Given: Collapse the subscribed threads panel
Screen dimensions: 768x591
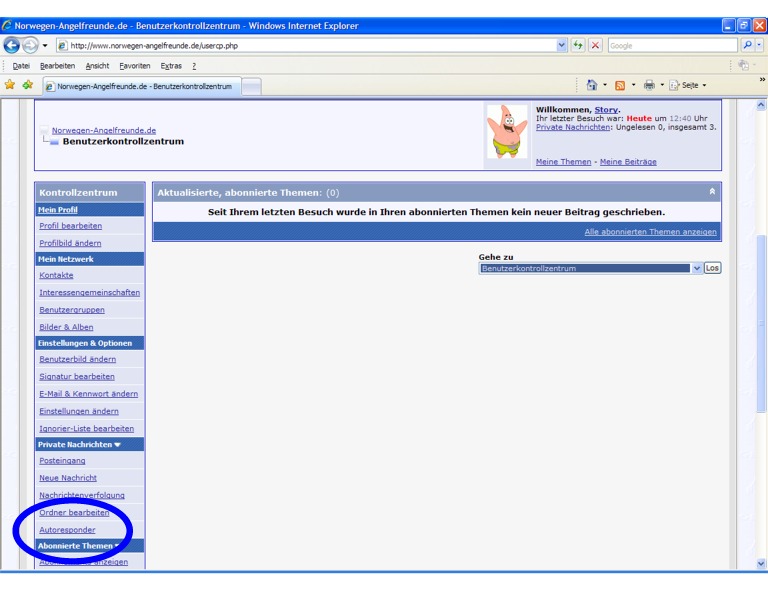Looking at the screenshot, I should tap(712, 191).
